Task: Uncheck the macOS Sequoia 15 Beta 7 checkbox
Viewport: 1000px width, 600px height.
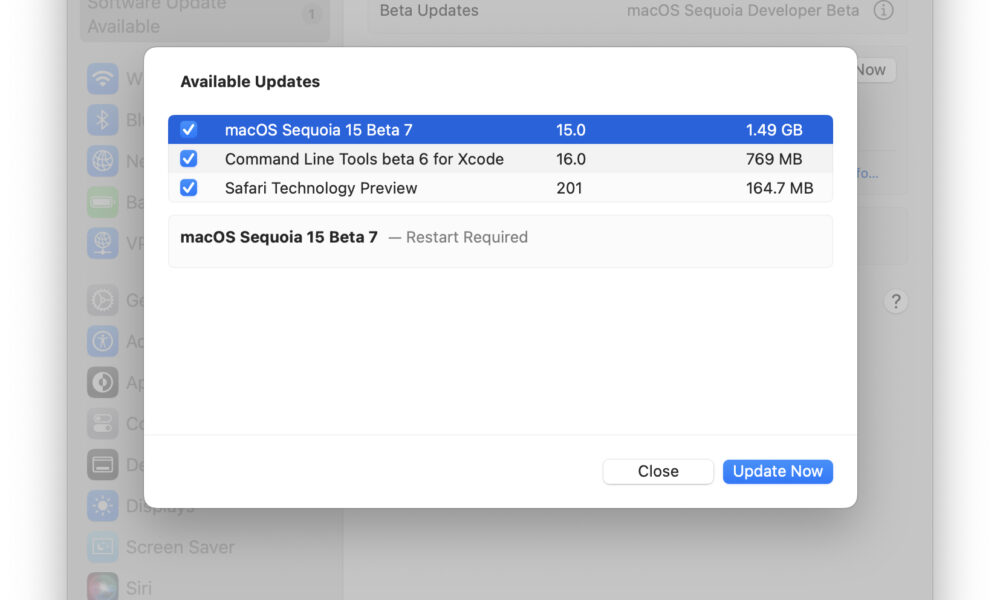Action: pyautogui.click(x=188, y=129)
